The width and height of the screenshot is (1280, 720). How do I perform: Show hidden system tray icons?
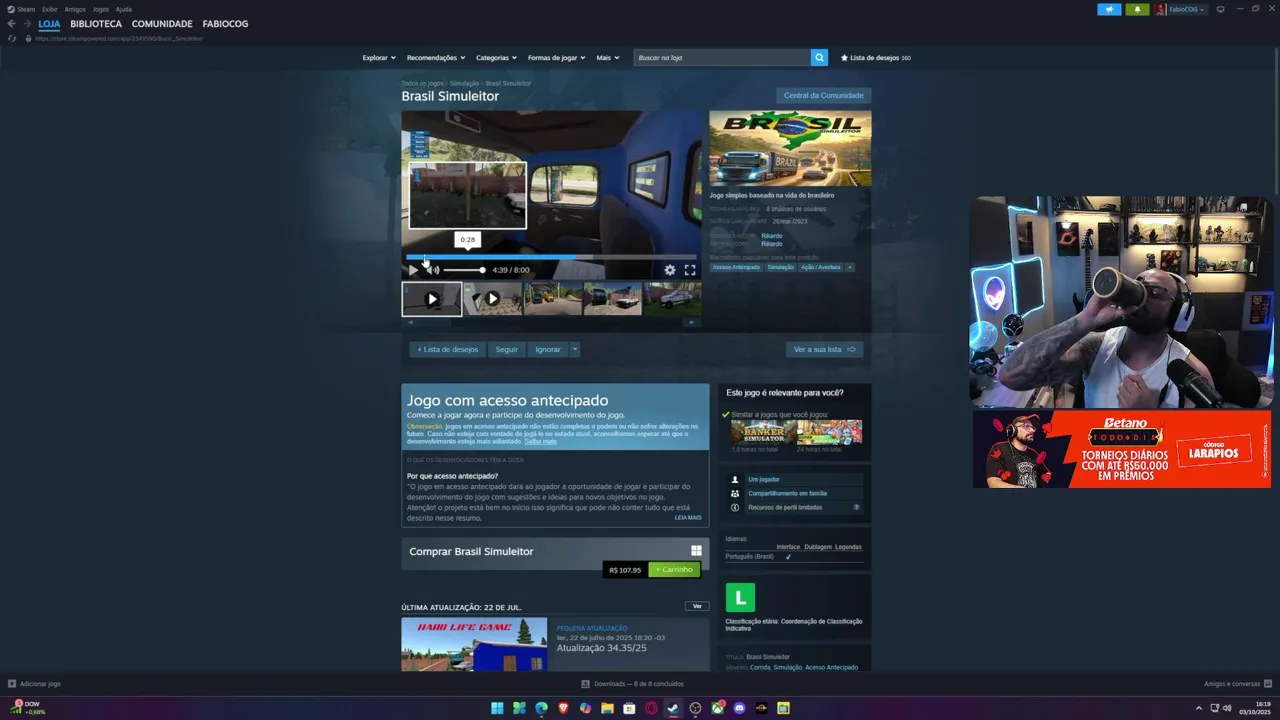tap(1199, 708)
